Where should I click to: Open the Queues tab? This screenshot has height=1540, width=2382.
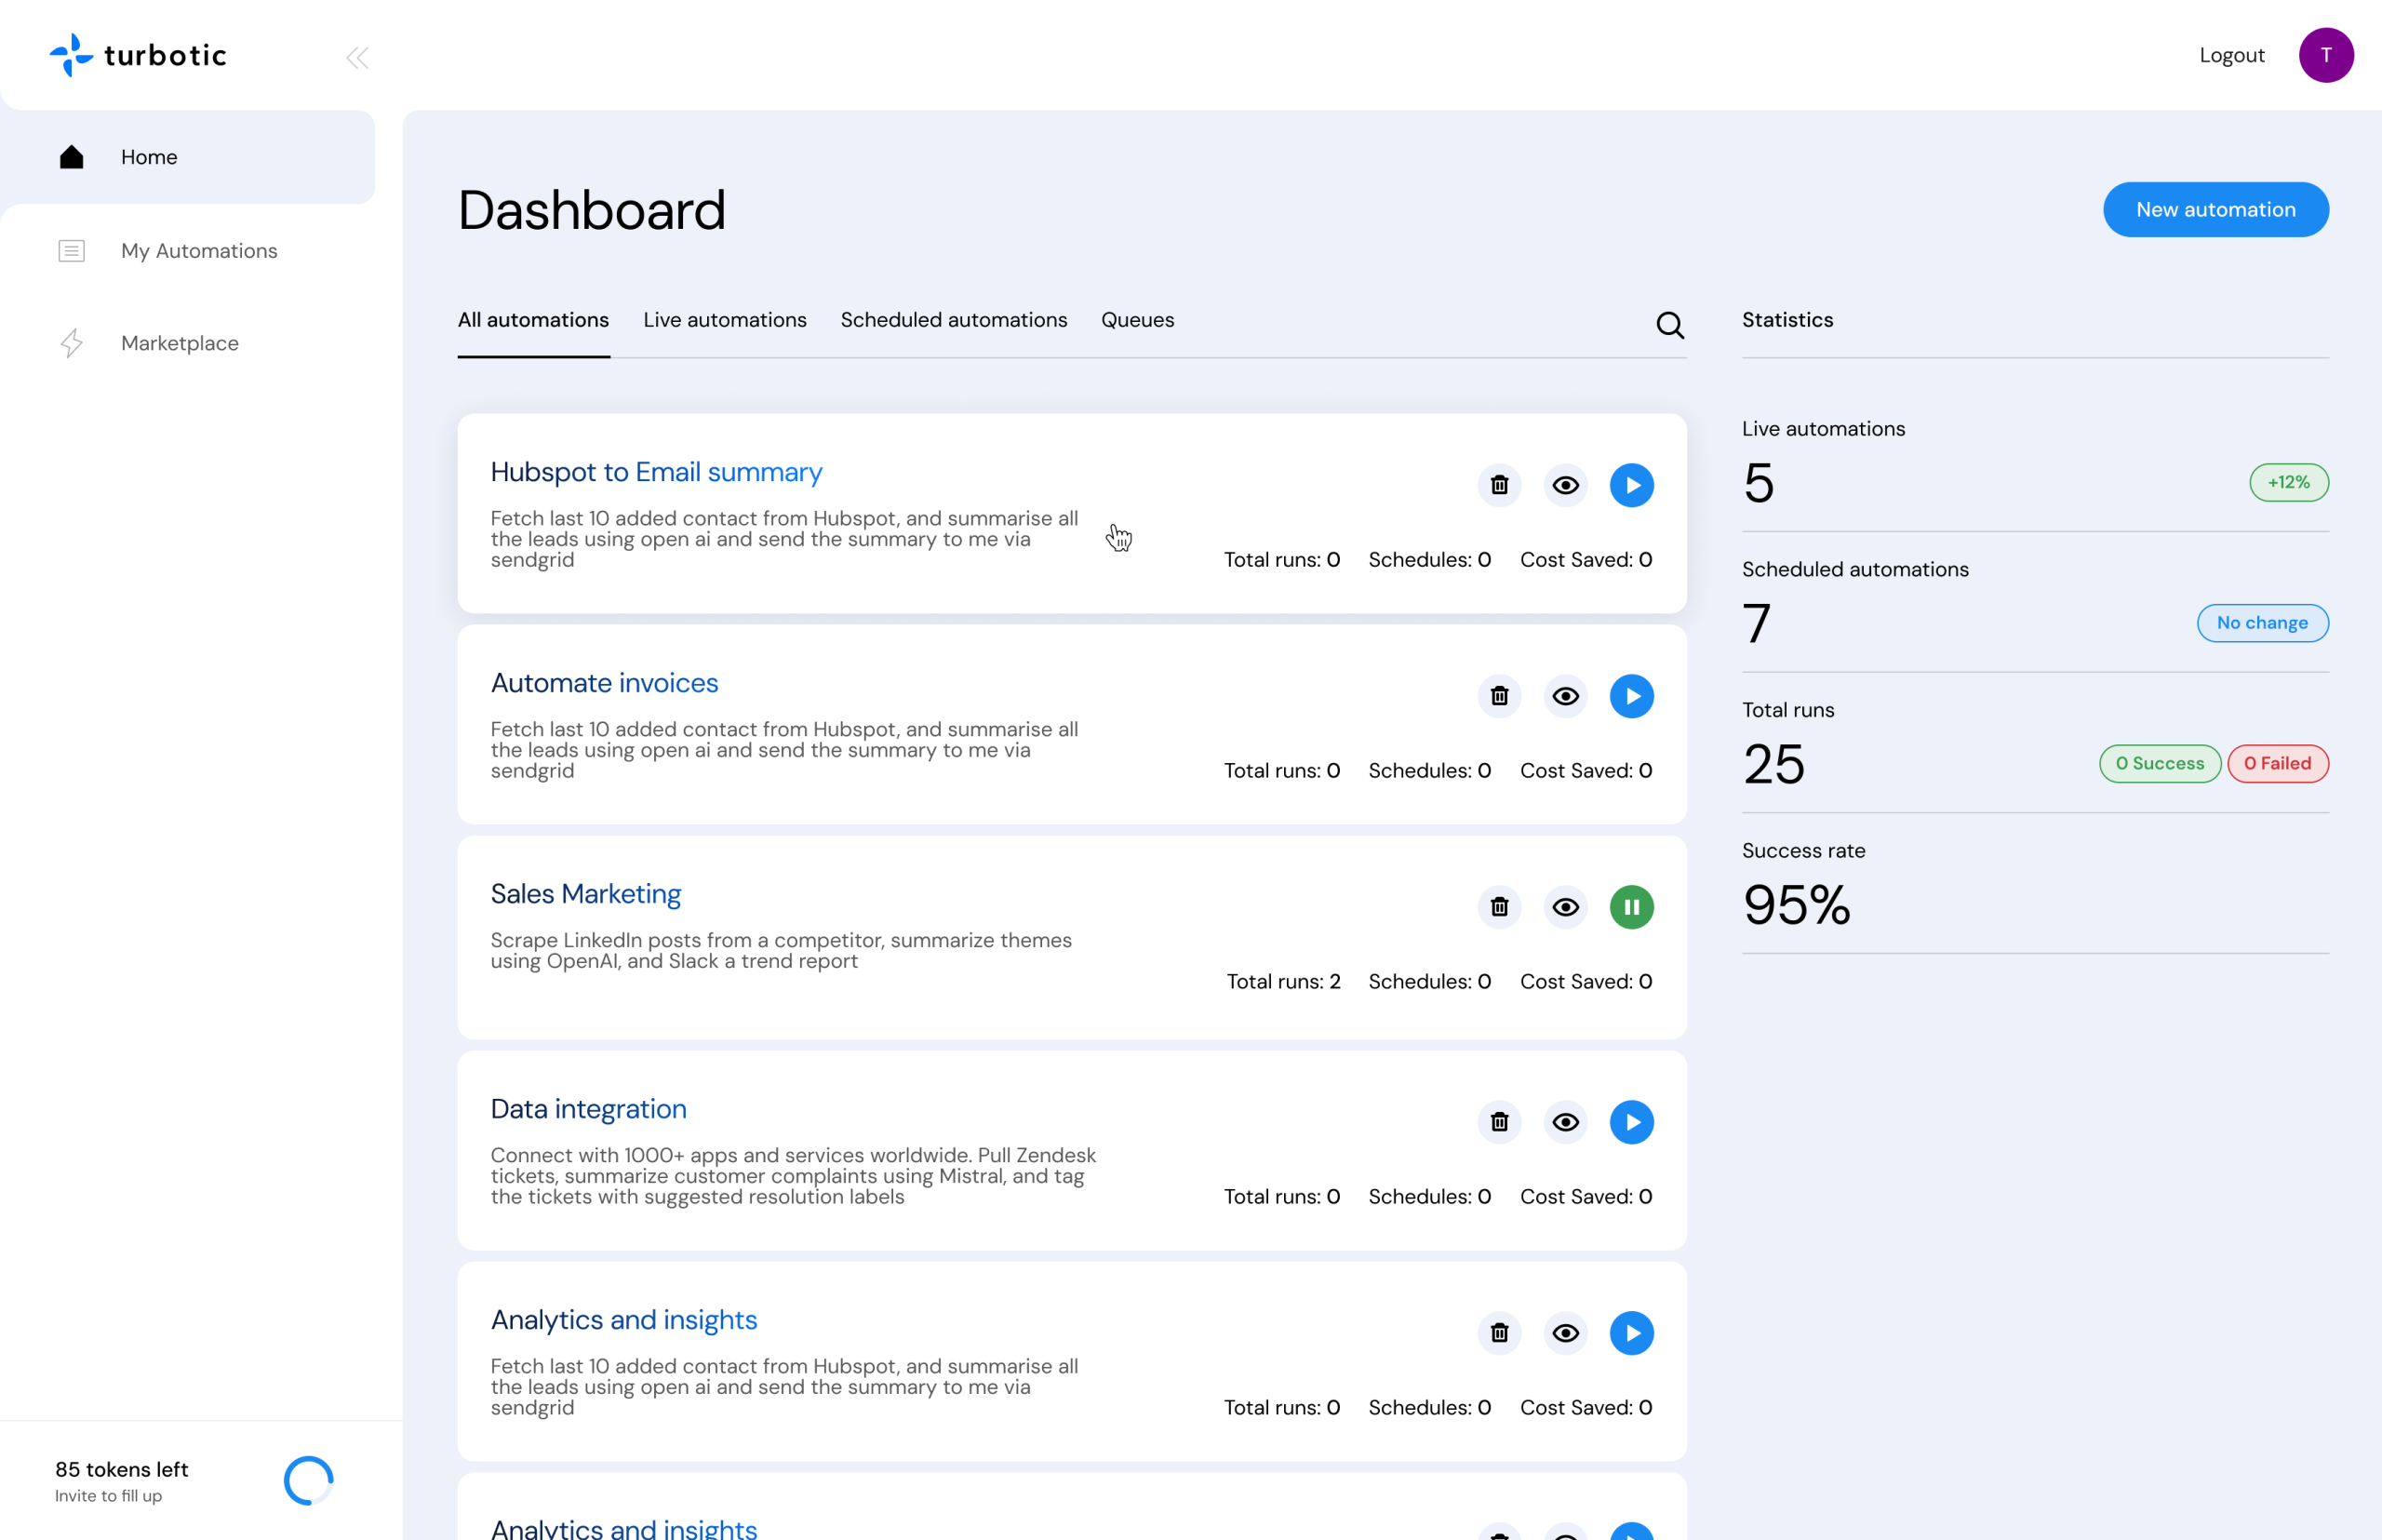(x=1137, y=320)
